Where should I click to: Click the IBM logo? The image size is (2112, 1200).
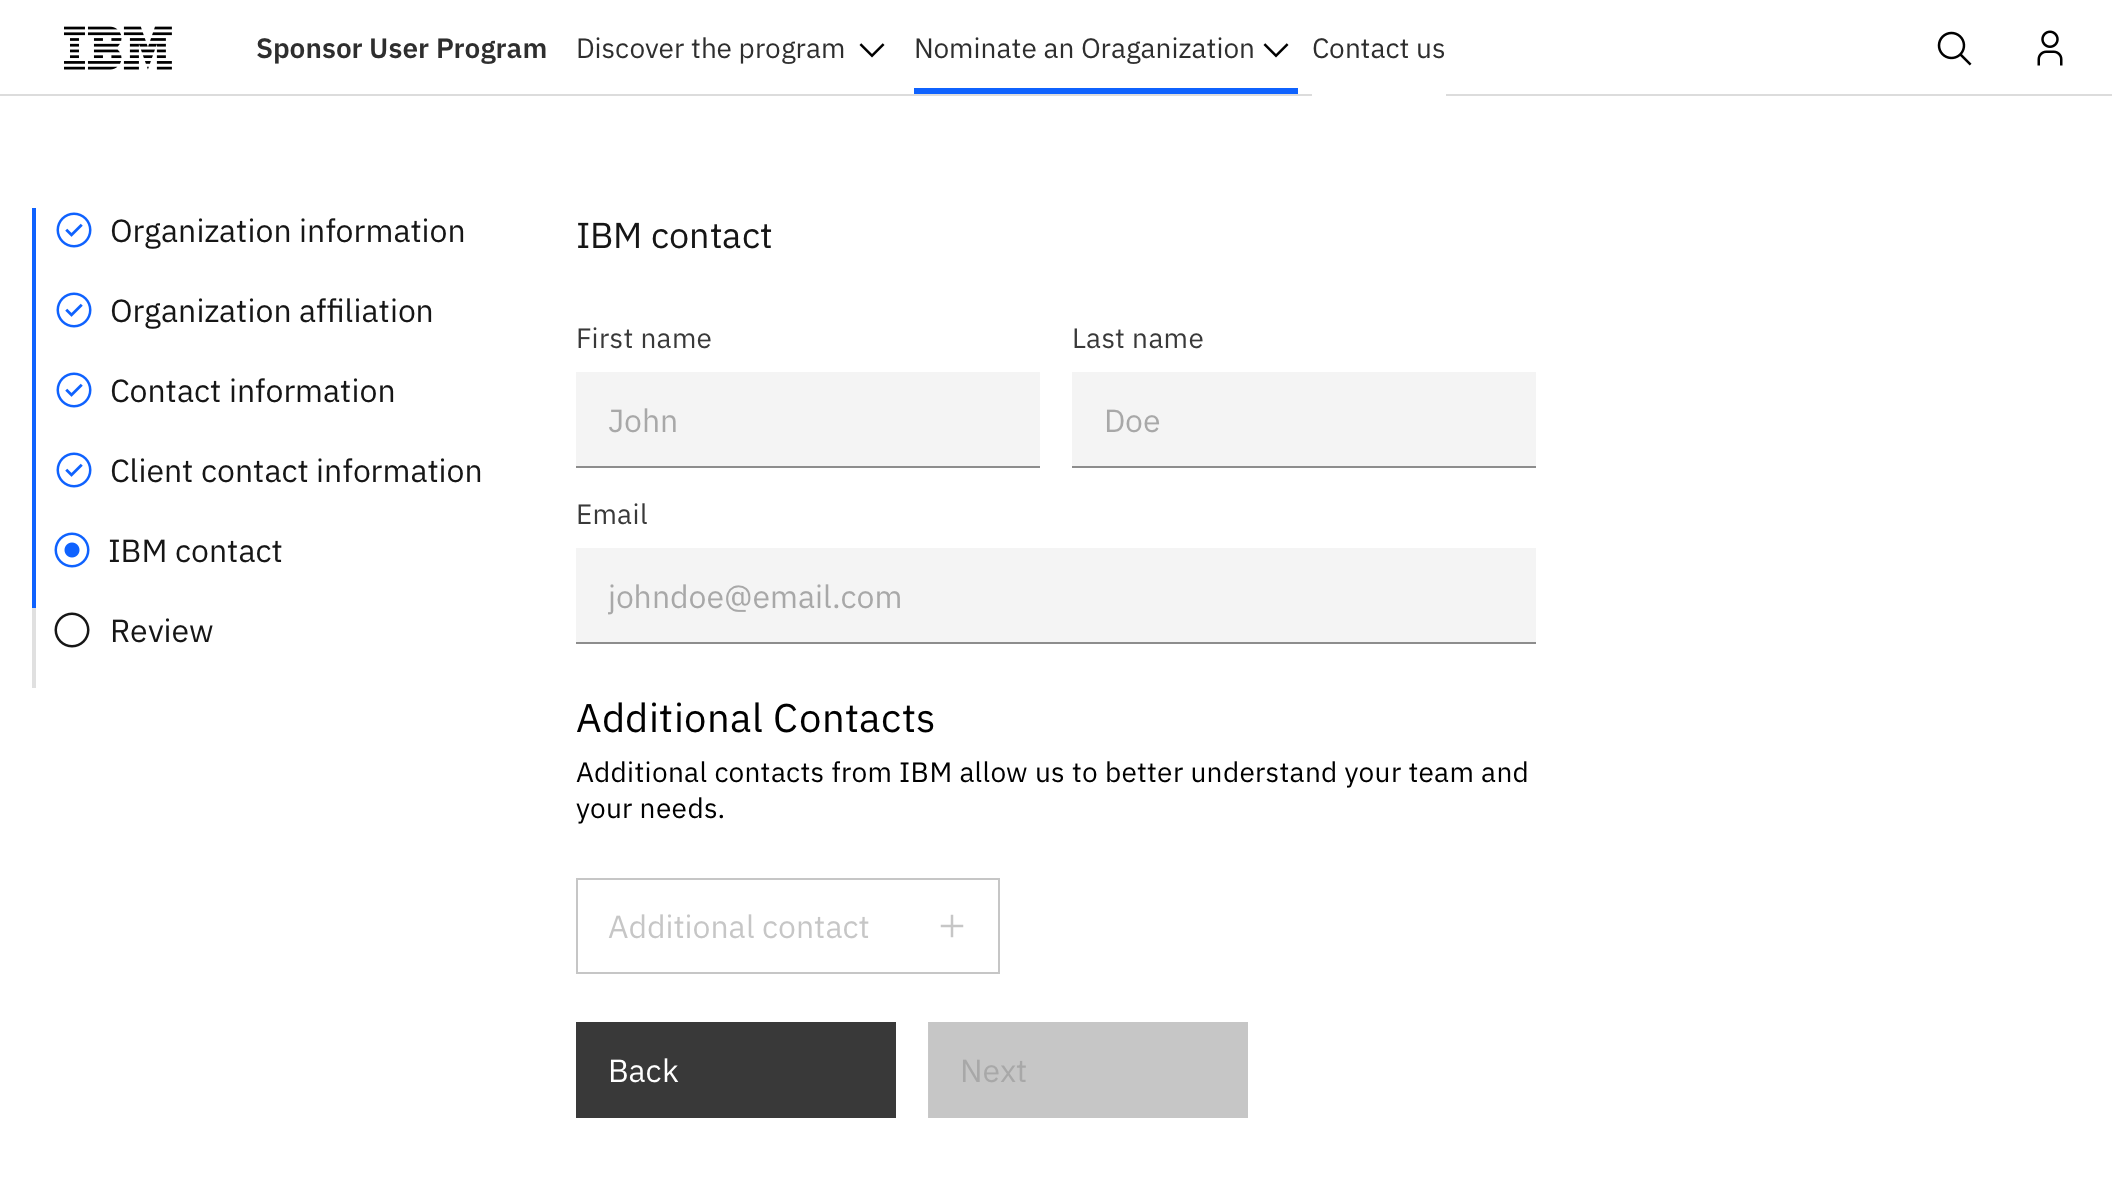click(x=118, y=48)
